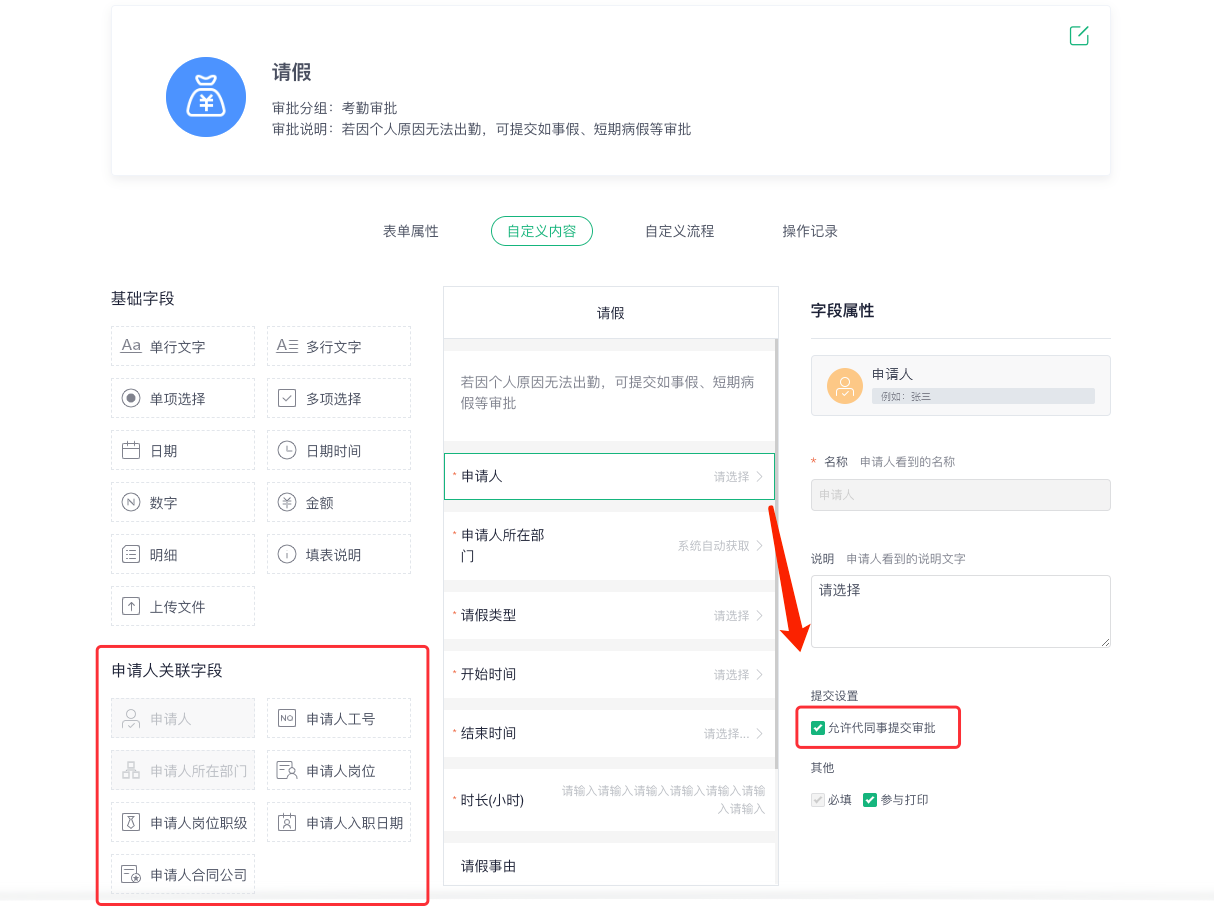This screenshot has width=1214, height=920.
Task: Expand the 结束时间 picker chevron
Action: [760, 734]
